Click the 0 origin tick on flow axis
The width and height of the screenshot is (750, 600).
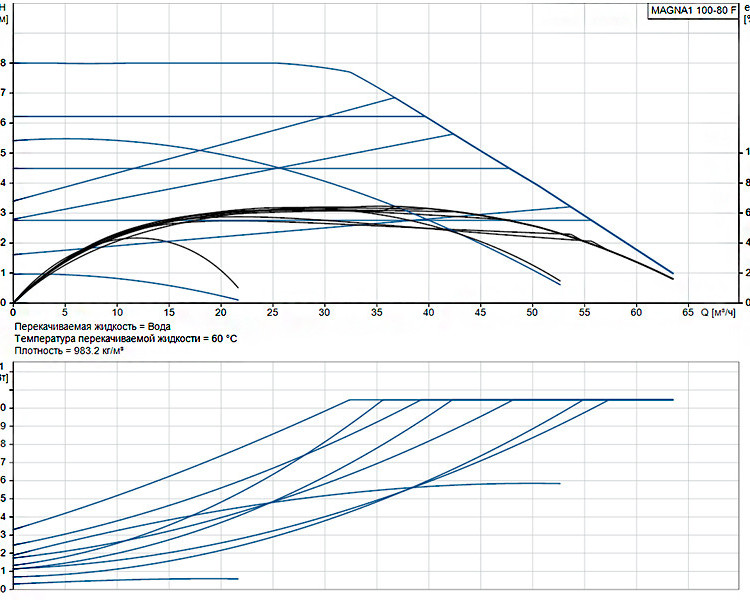(13, 312)
